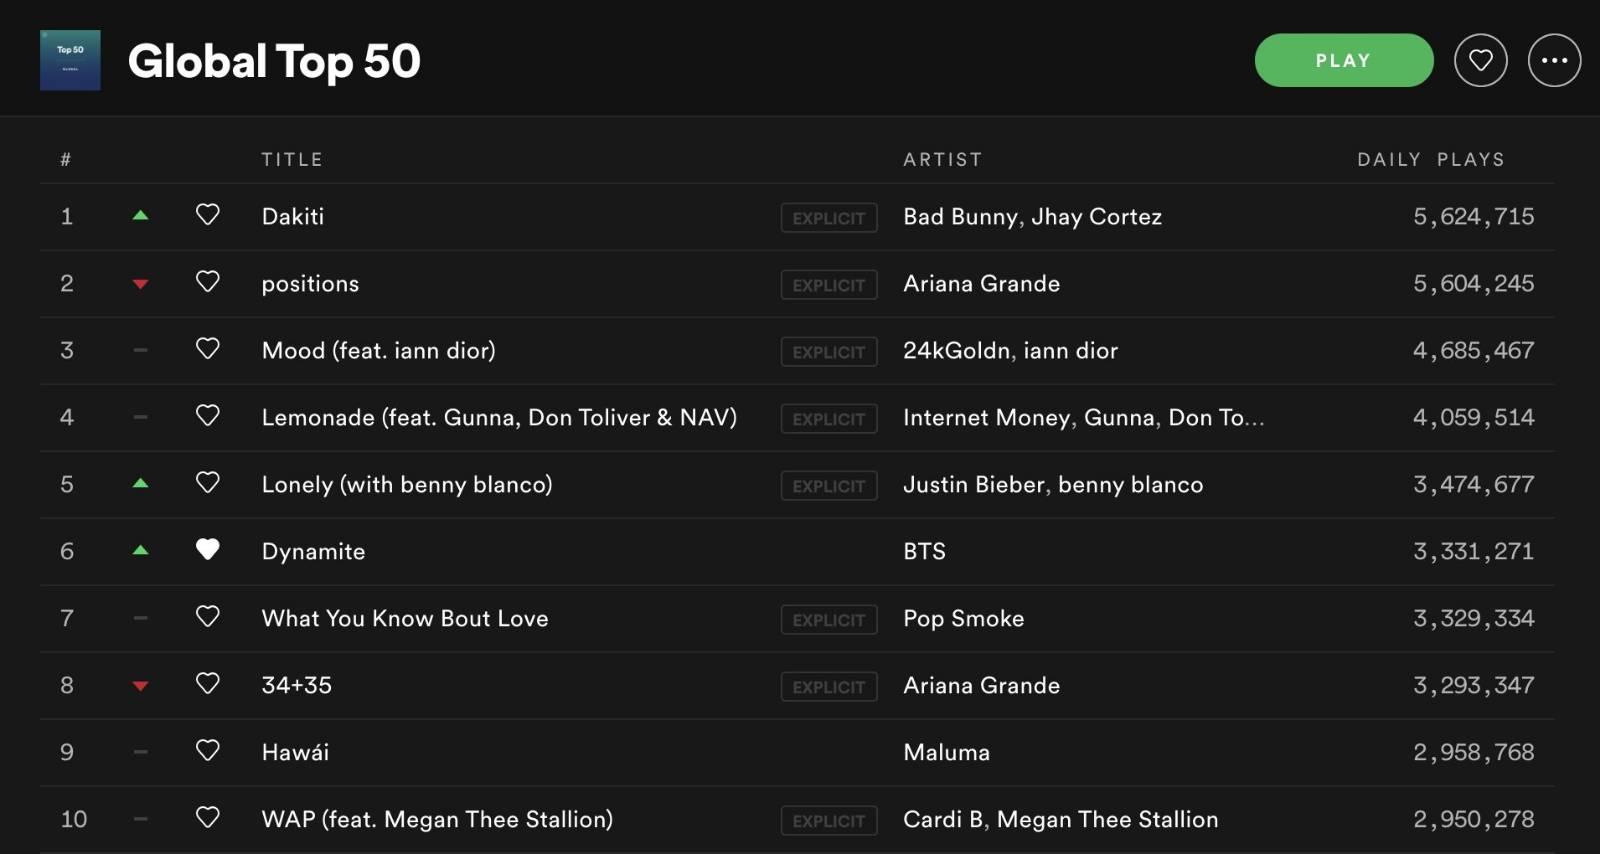
Task: Click the Top 50 playlist cover thumbnail
Action: [x=70, y=60]
